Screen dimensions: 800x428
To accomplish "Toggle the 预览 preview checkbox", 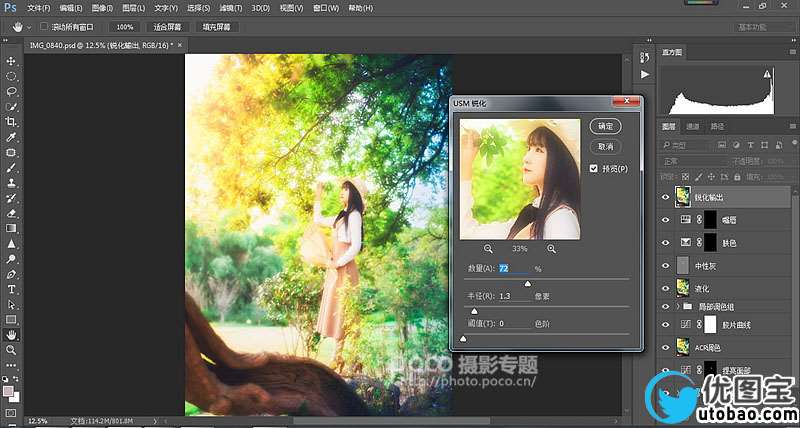I will tap(594, 168).
